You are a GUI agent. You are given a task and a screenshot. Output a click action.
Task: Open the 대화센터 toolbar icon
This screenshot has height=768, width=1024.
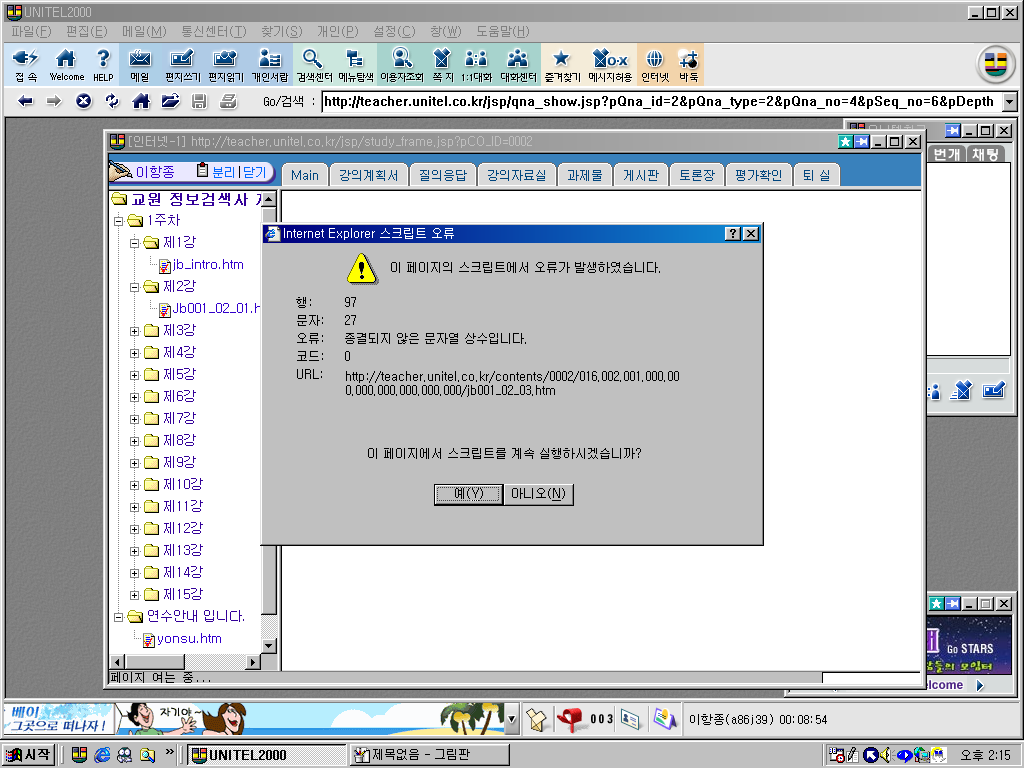pos(518,65)
